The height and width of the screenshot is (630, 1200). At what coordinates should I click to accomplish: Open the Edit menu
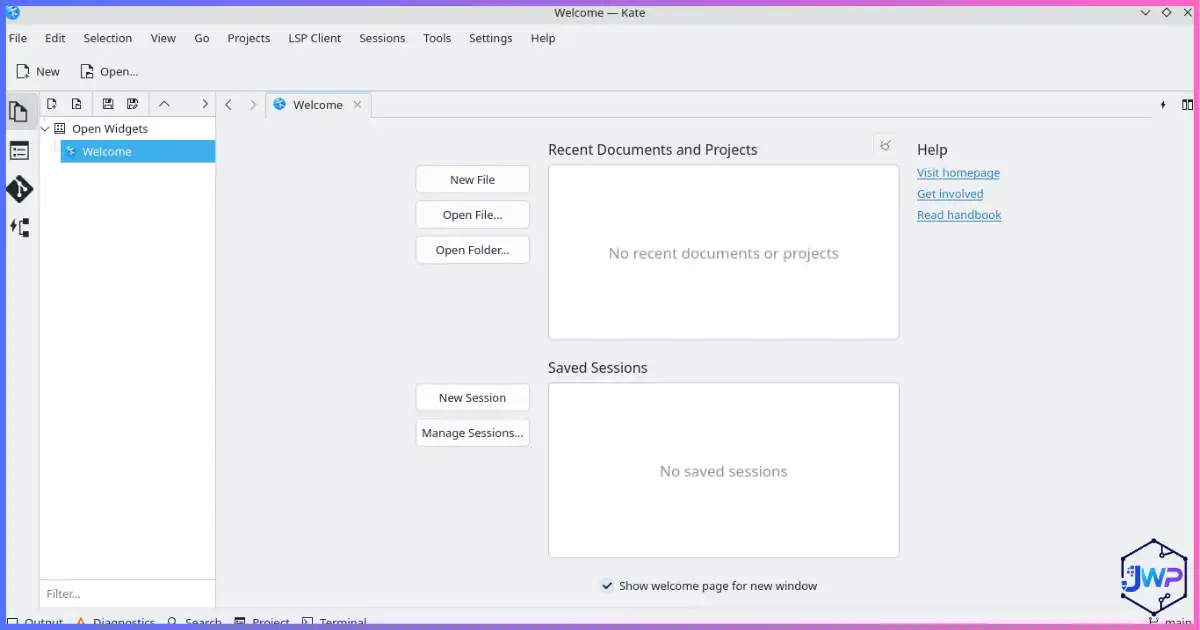pos(55,38)
